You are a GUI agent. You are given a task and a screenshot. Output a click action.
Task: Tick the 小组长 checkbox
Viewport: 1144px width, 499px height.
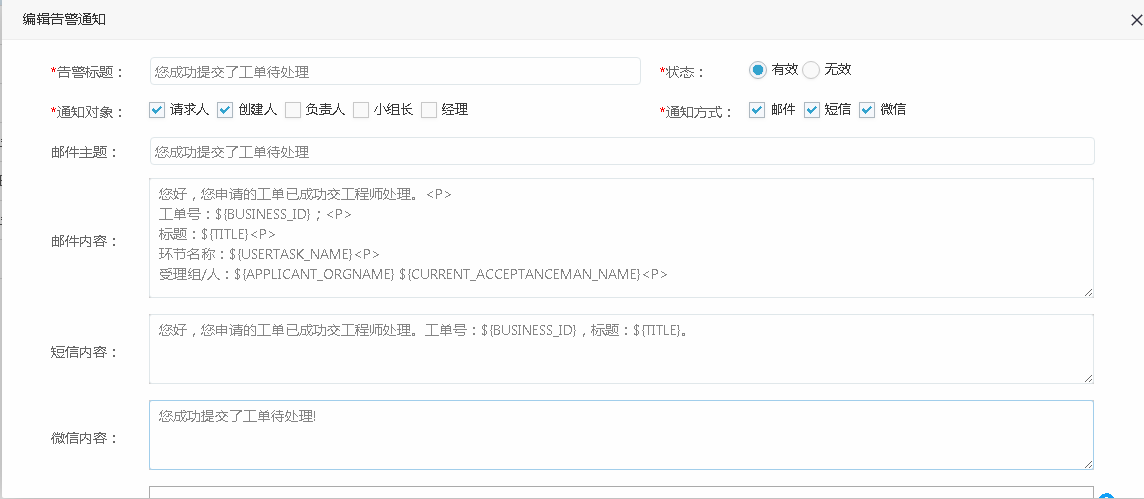click(361, 110)
